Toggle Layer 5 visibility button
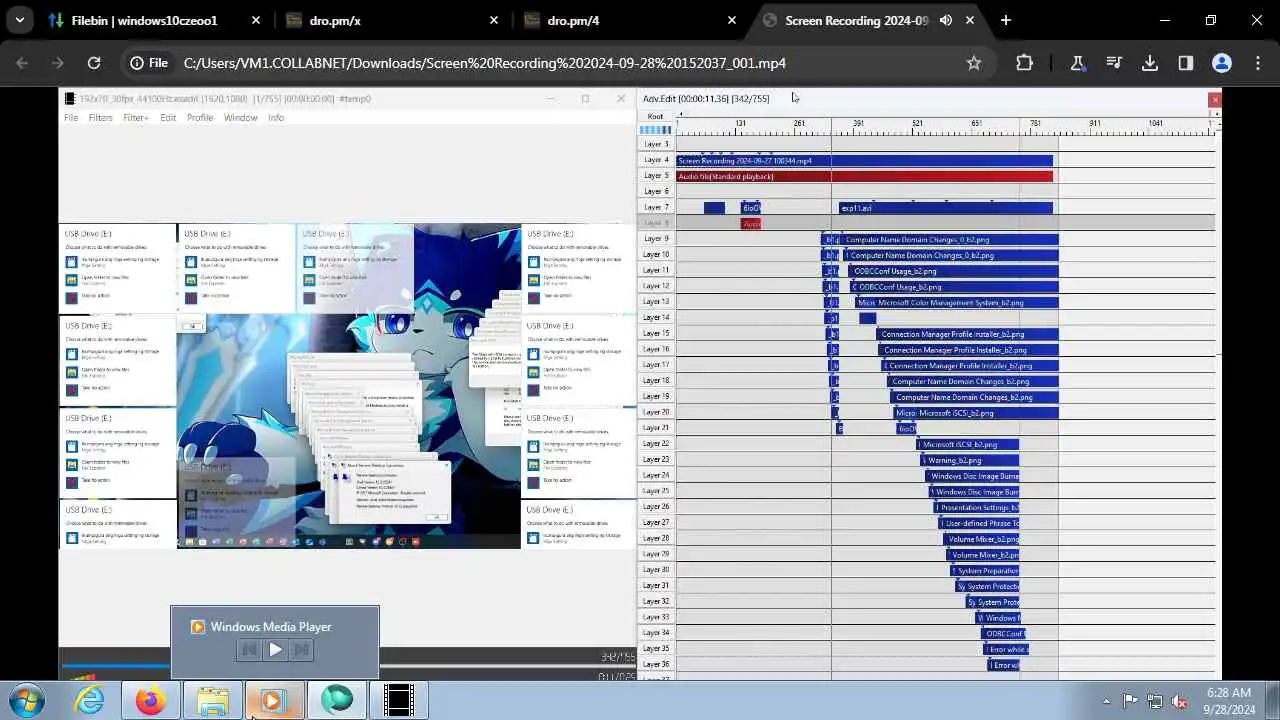The width and height of the screenshot is (1280, 720). pyautogui.click(x=656, y=176)
